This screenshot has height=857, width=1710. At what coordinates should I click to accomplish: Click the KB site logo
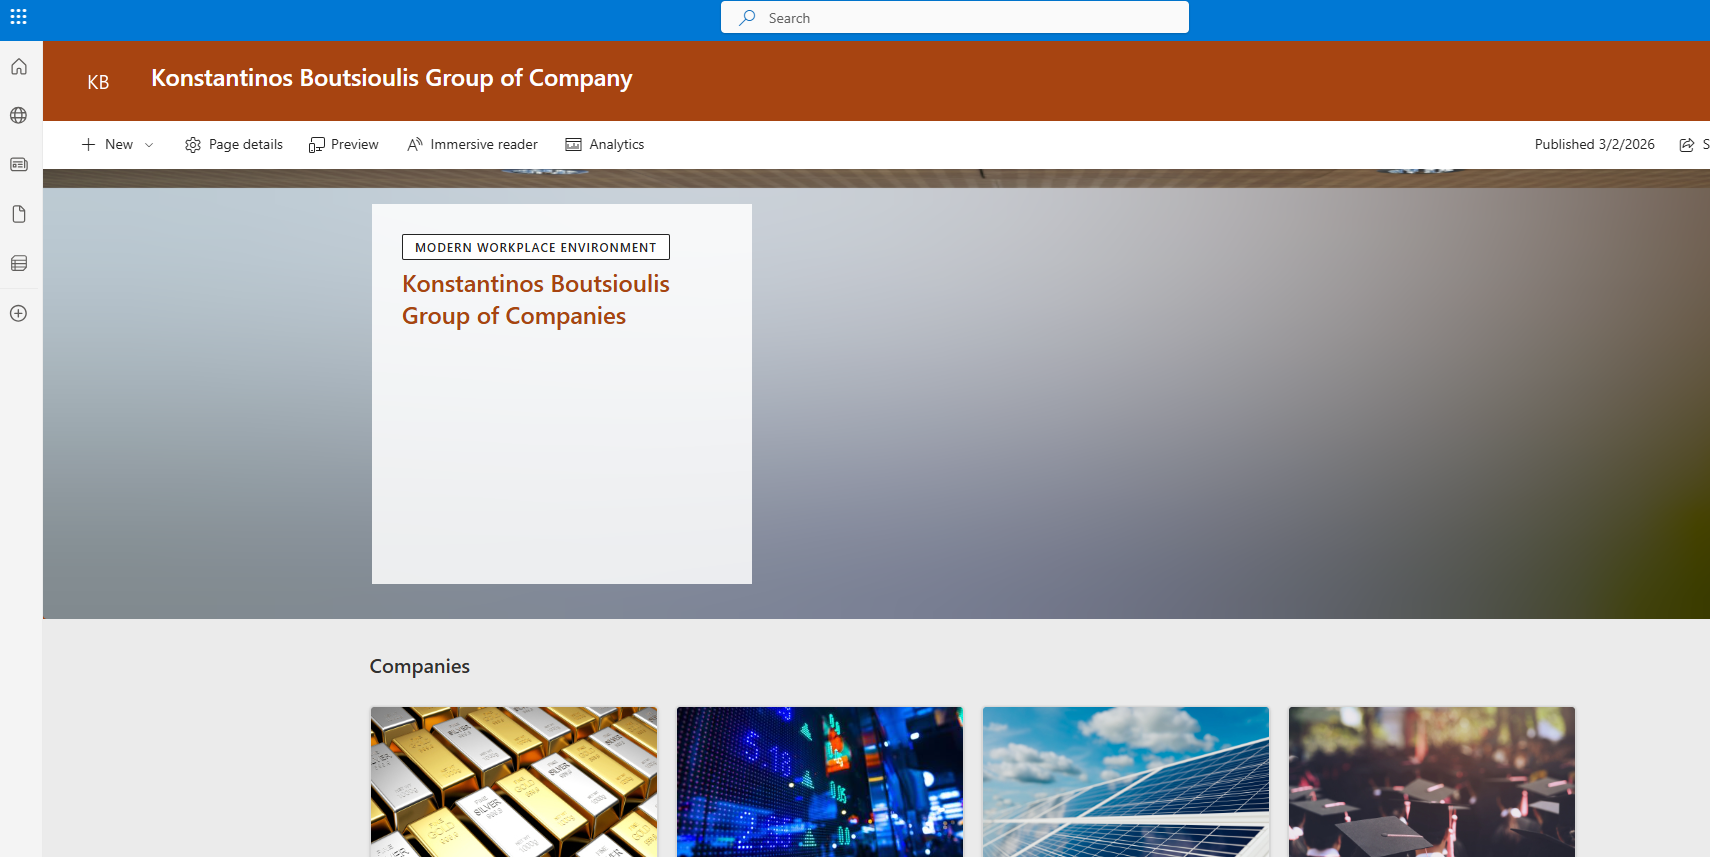[98, 82]
